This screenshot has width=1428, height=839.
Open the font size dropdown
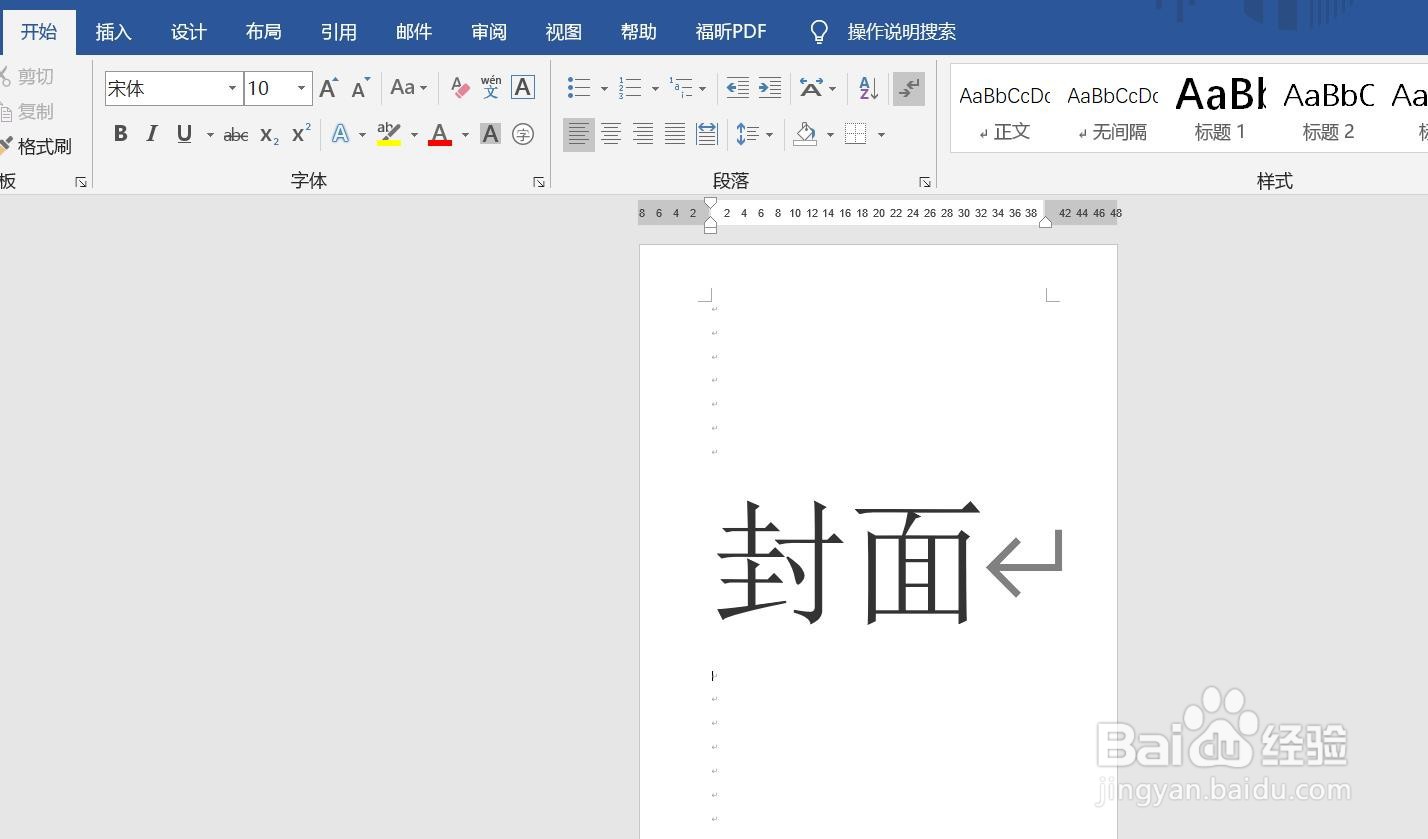tap(300, 88)
